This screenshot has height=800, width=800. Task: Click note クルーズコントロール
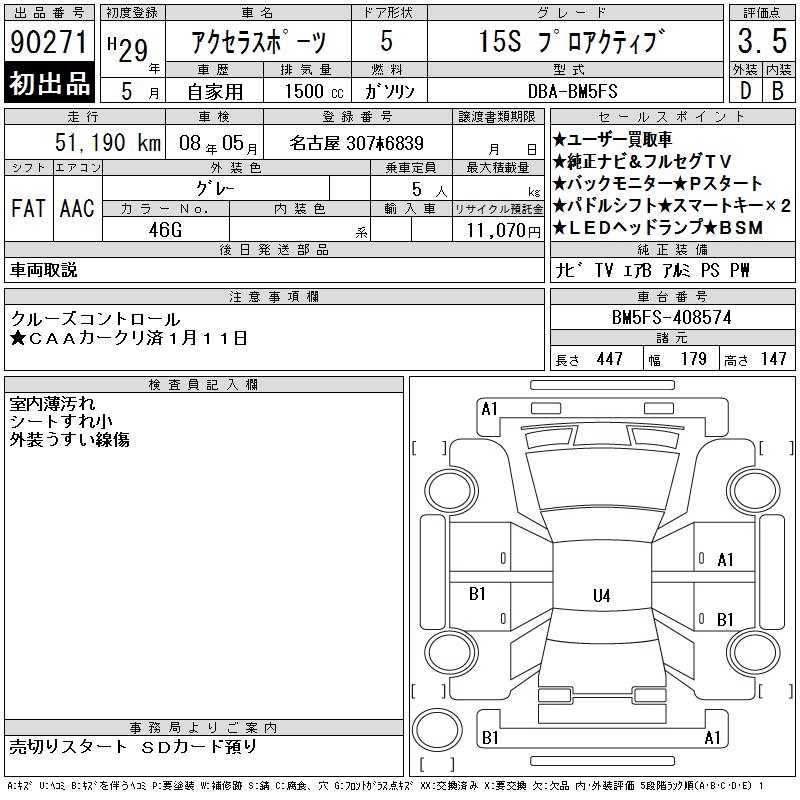pos(95,319)
